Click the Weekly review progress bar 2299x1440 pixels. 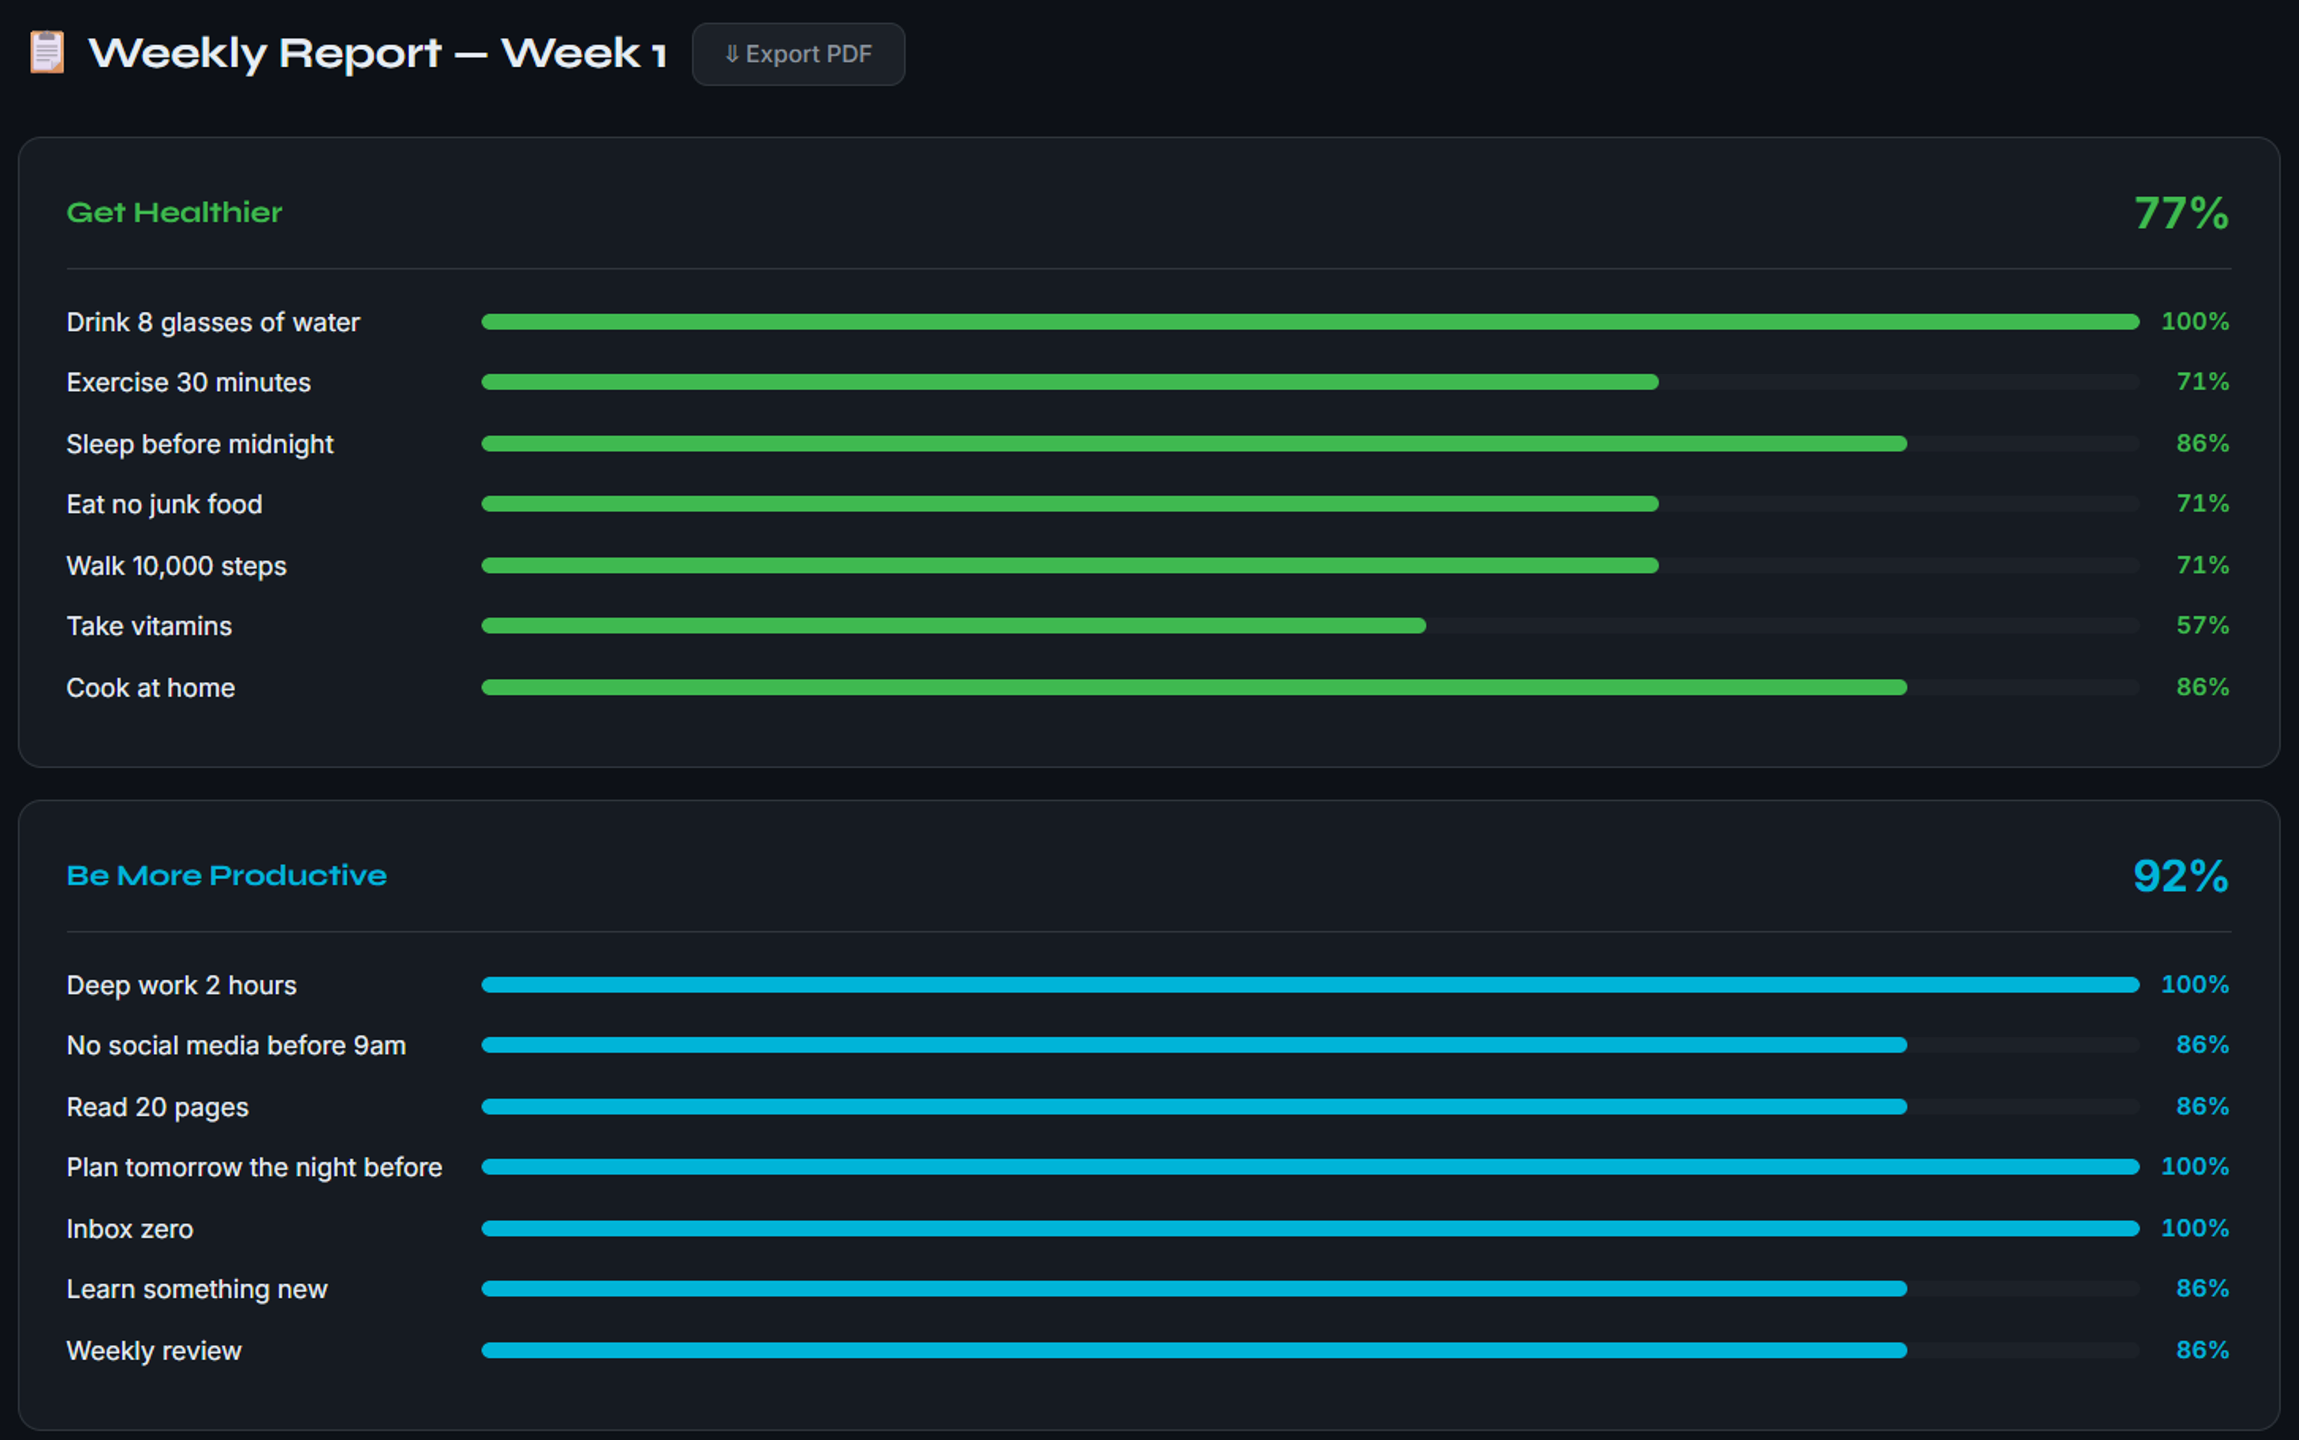1310,1351
